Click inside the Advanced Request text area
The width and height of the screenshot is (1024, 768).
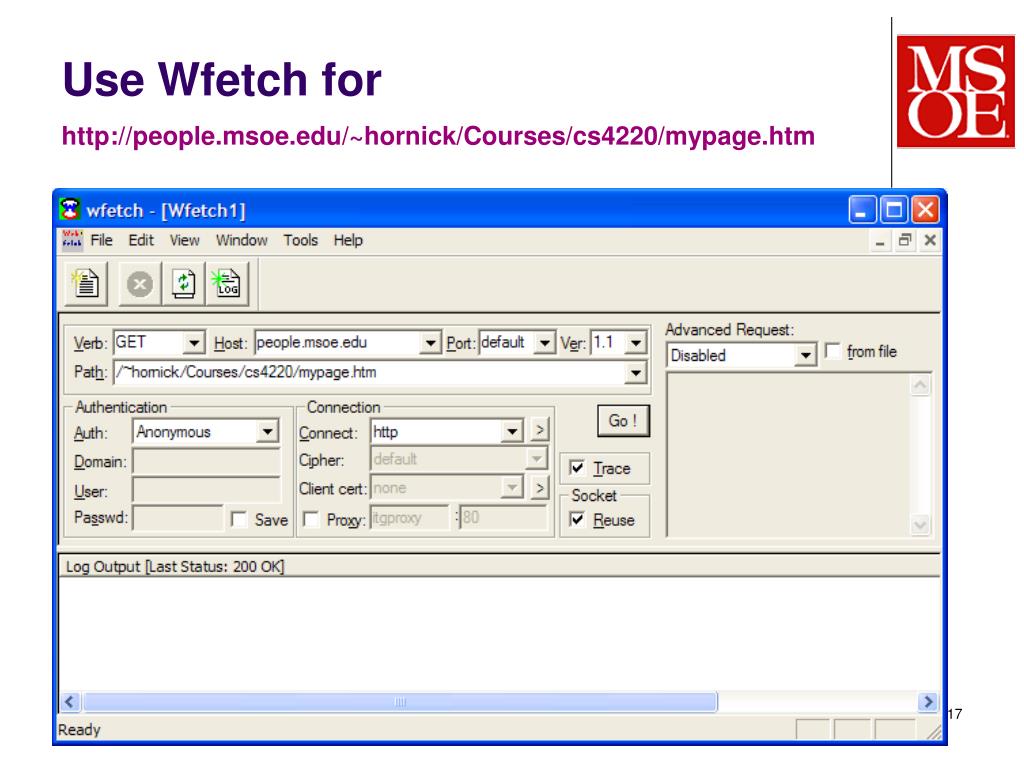[788, 455]
